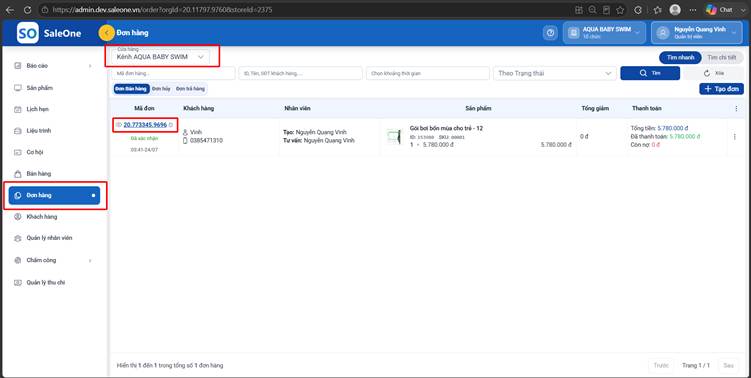Image resolution: width=751 pixels, height=378 pixels.
Task: Click the browser refresh icon
Action: coord(27,10)
